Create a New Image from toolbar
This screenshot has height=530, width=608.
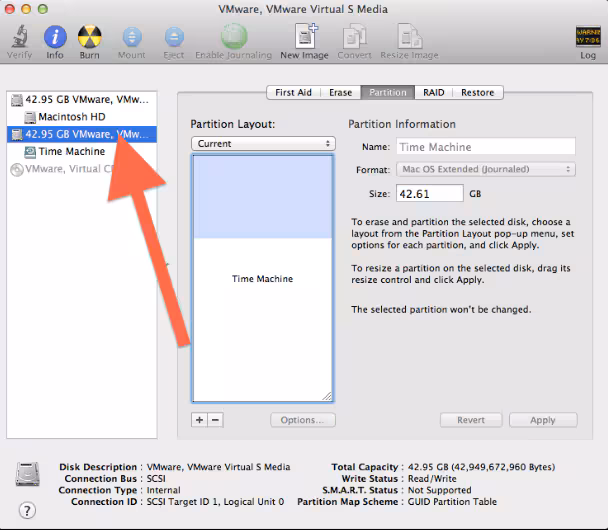click(x=306, y=36)
